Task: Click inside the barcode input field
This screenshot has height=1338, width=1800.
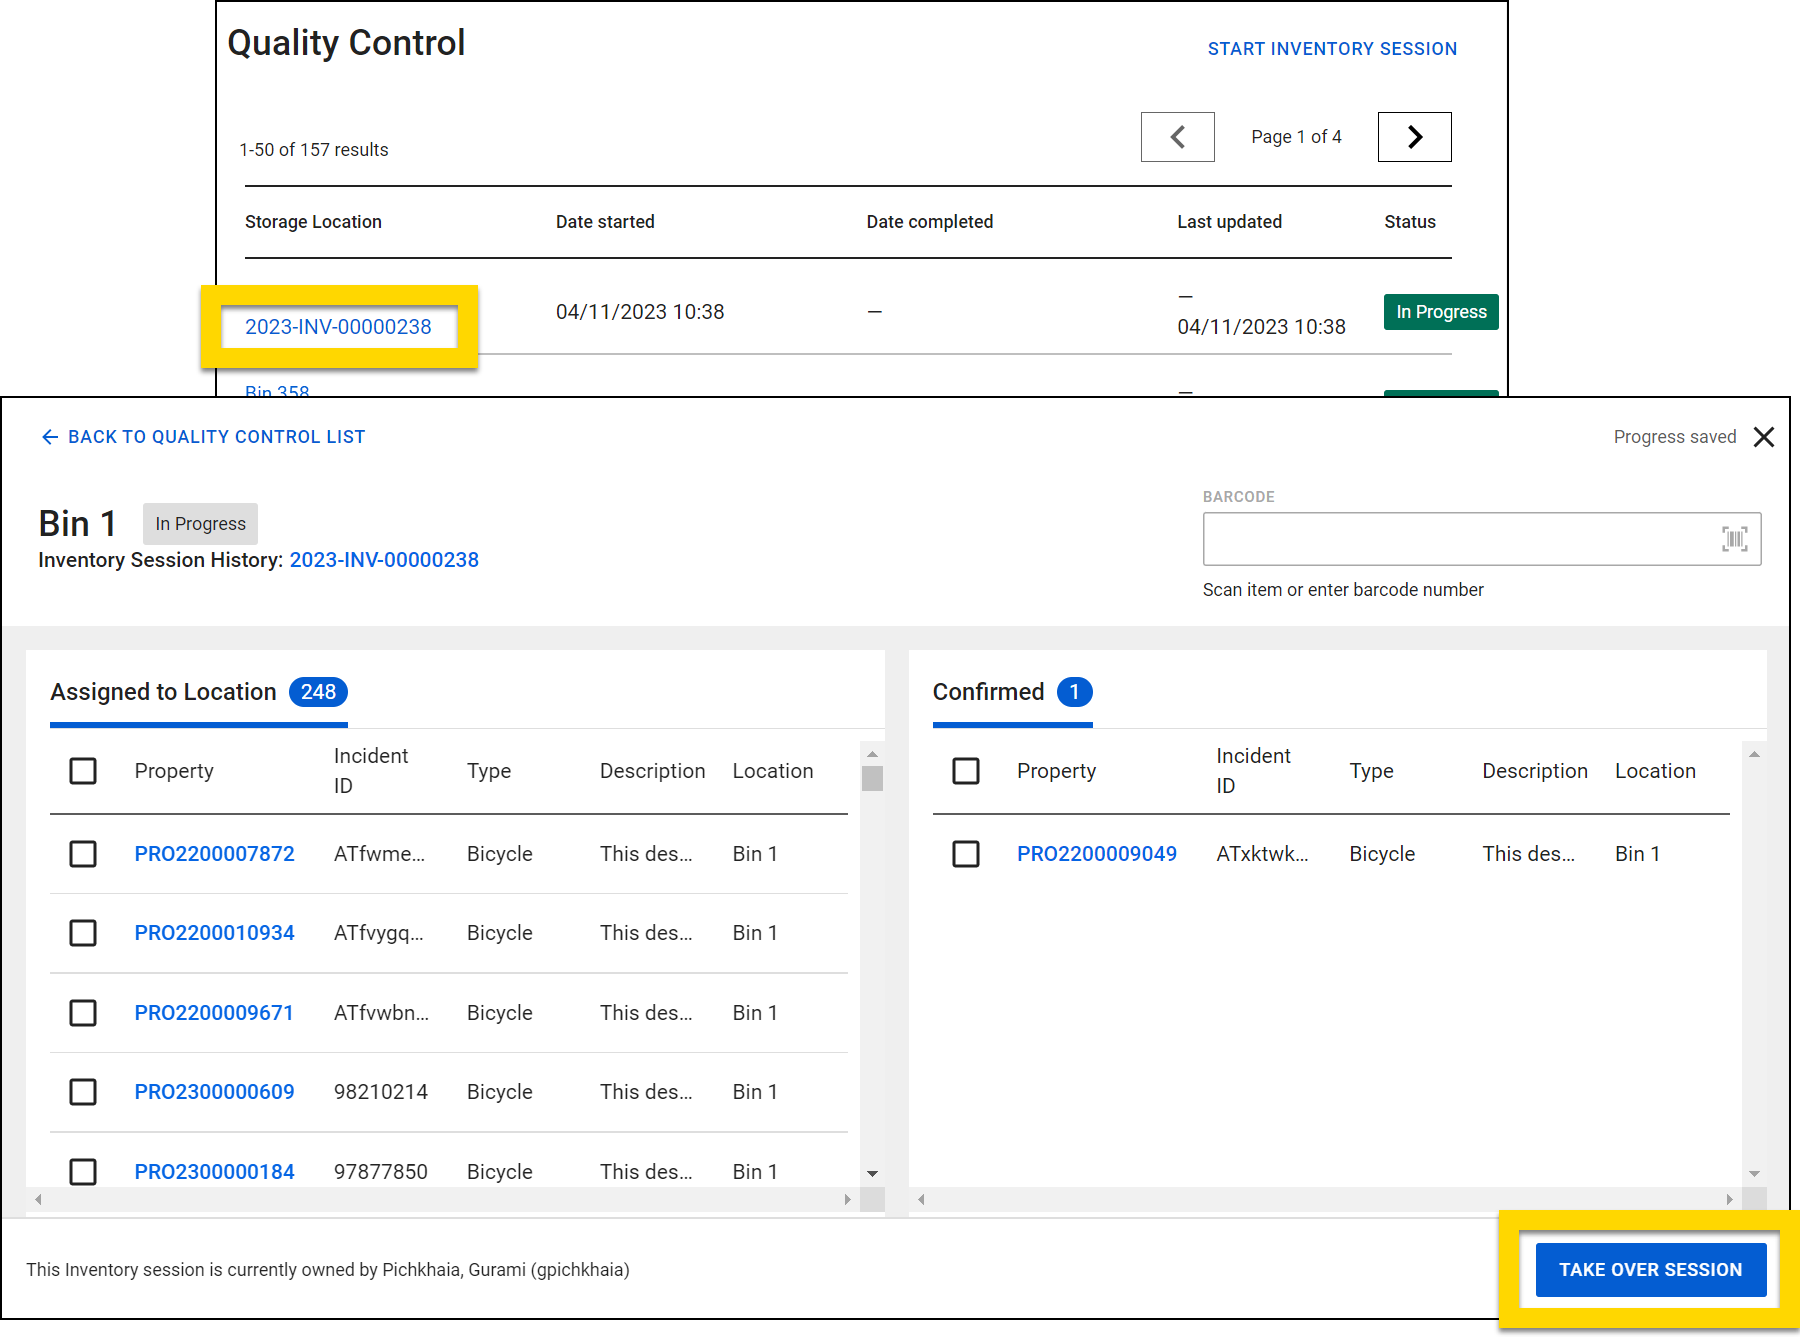Action: (x=1450, y=539)
